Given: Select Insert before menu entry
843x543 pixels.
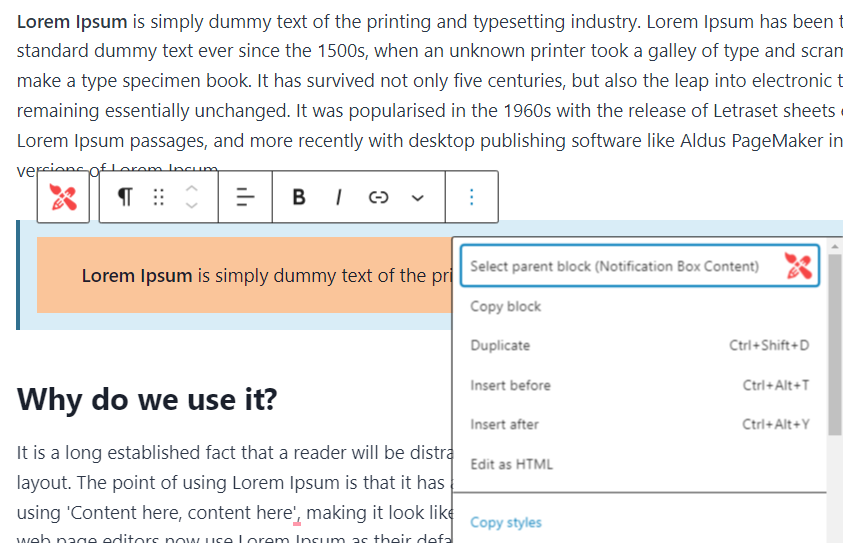Looking at the screenshot, I should coord(640,385).
